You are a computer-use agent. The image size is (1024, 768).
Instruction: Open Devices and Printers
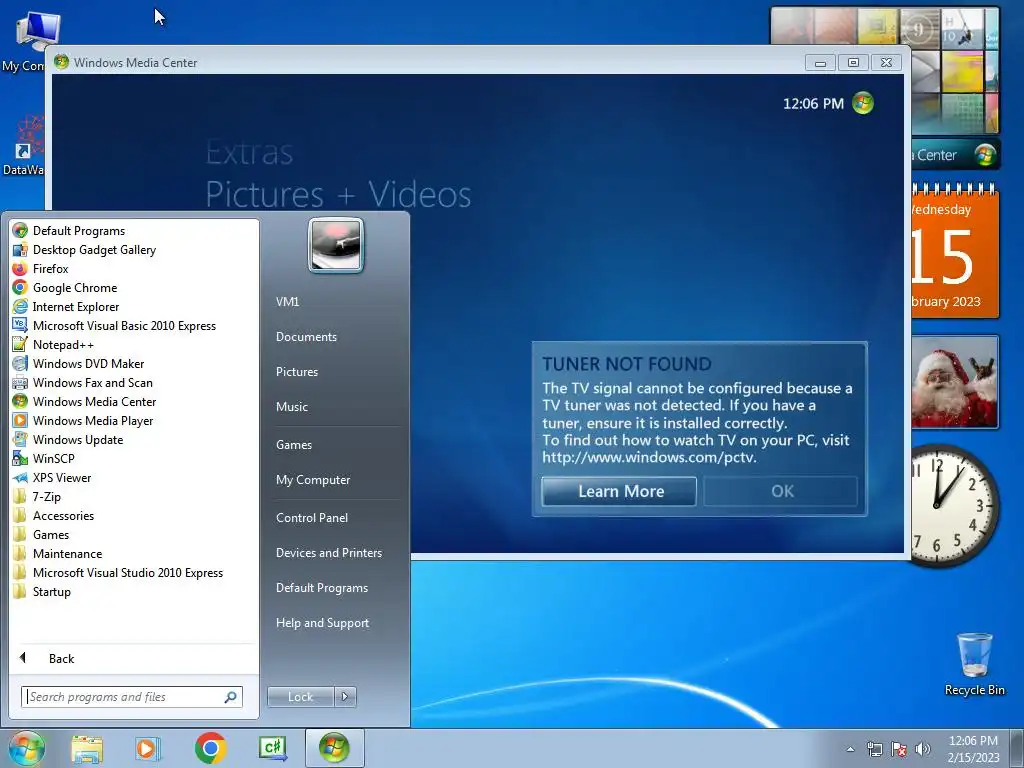tap(328, 552)
